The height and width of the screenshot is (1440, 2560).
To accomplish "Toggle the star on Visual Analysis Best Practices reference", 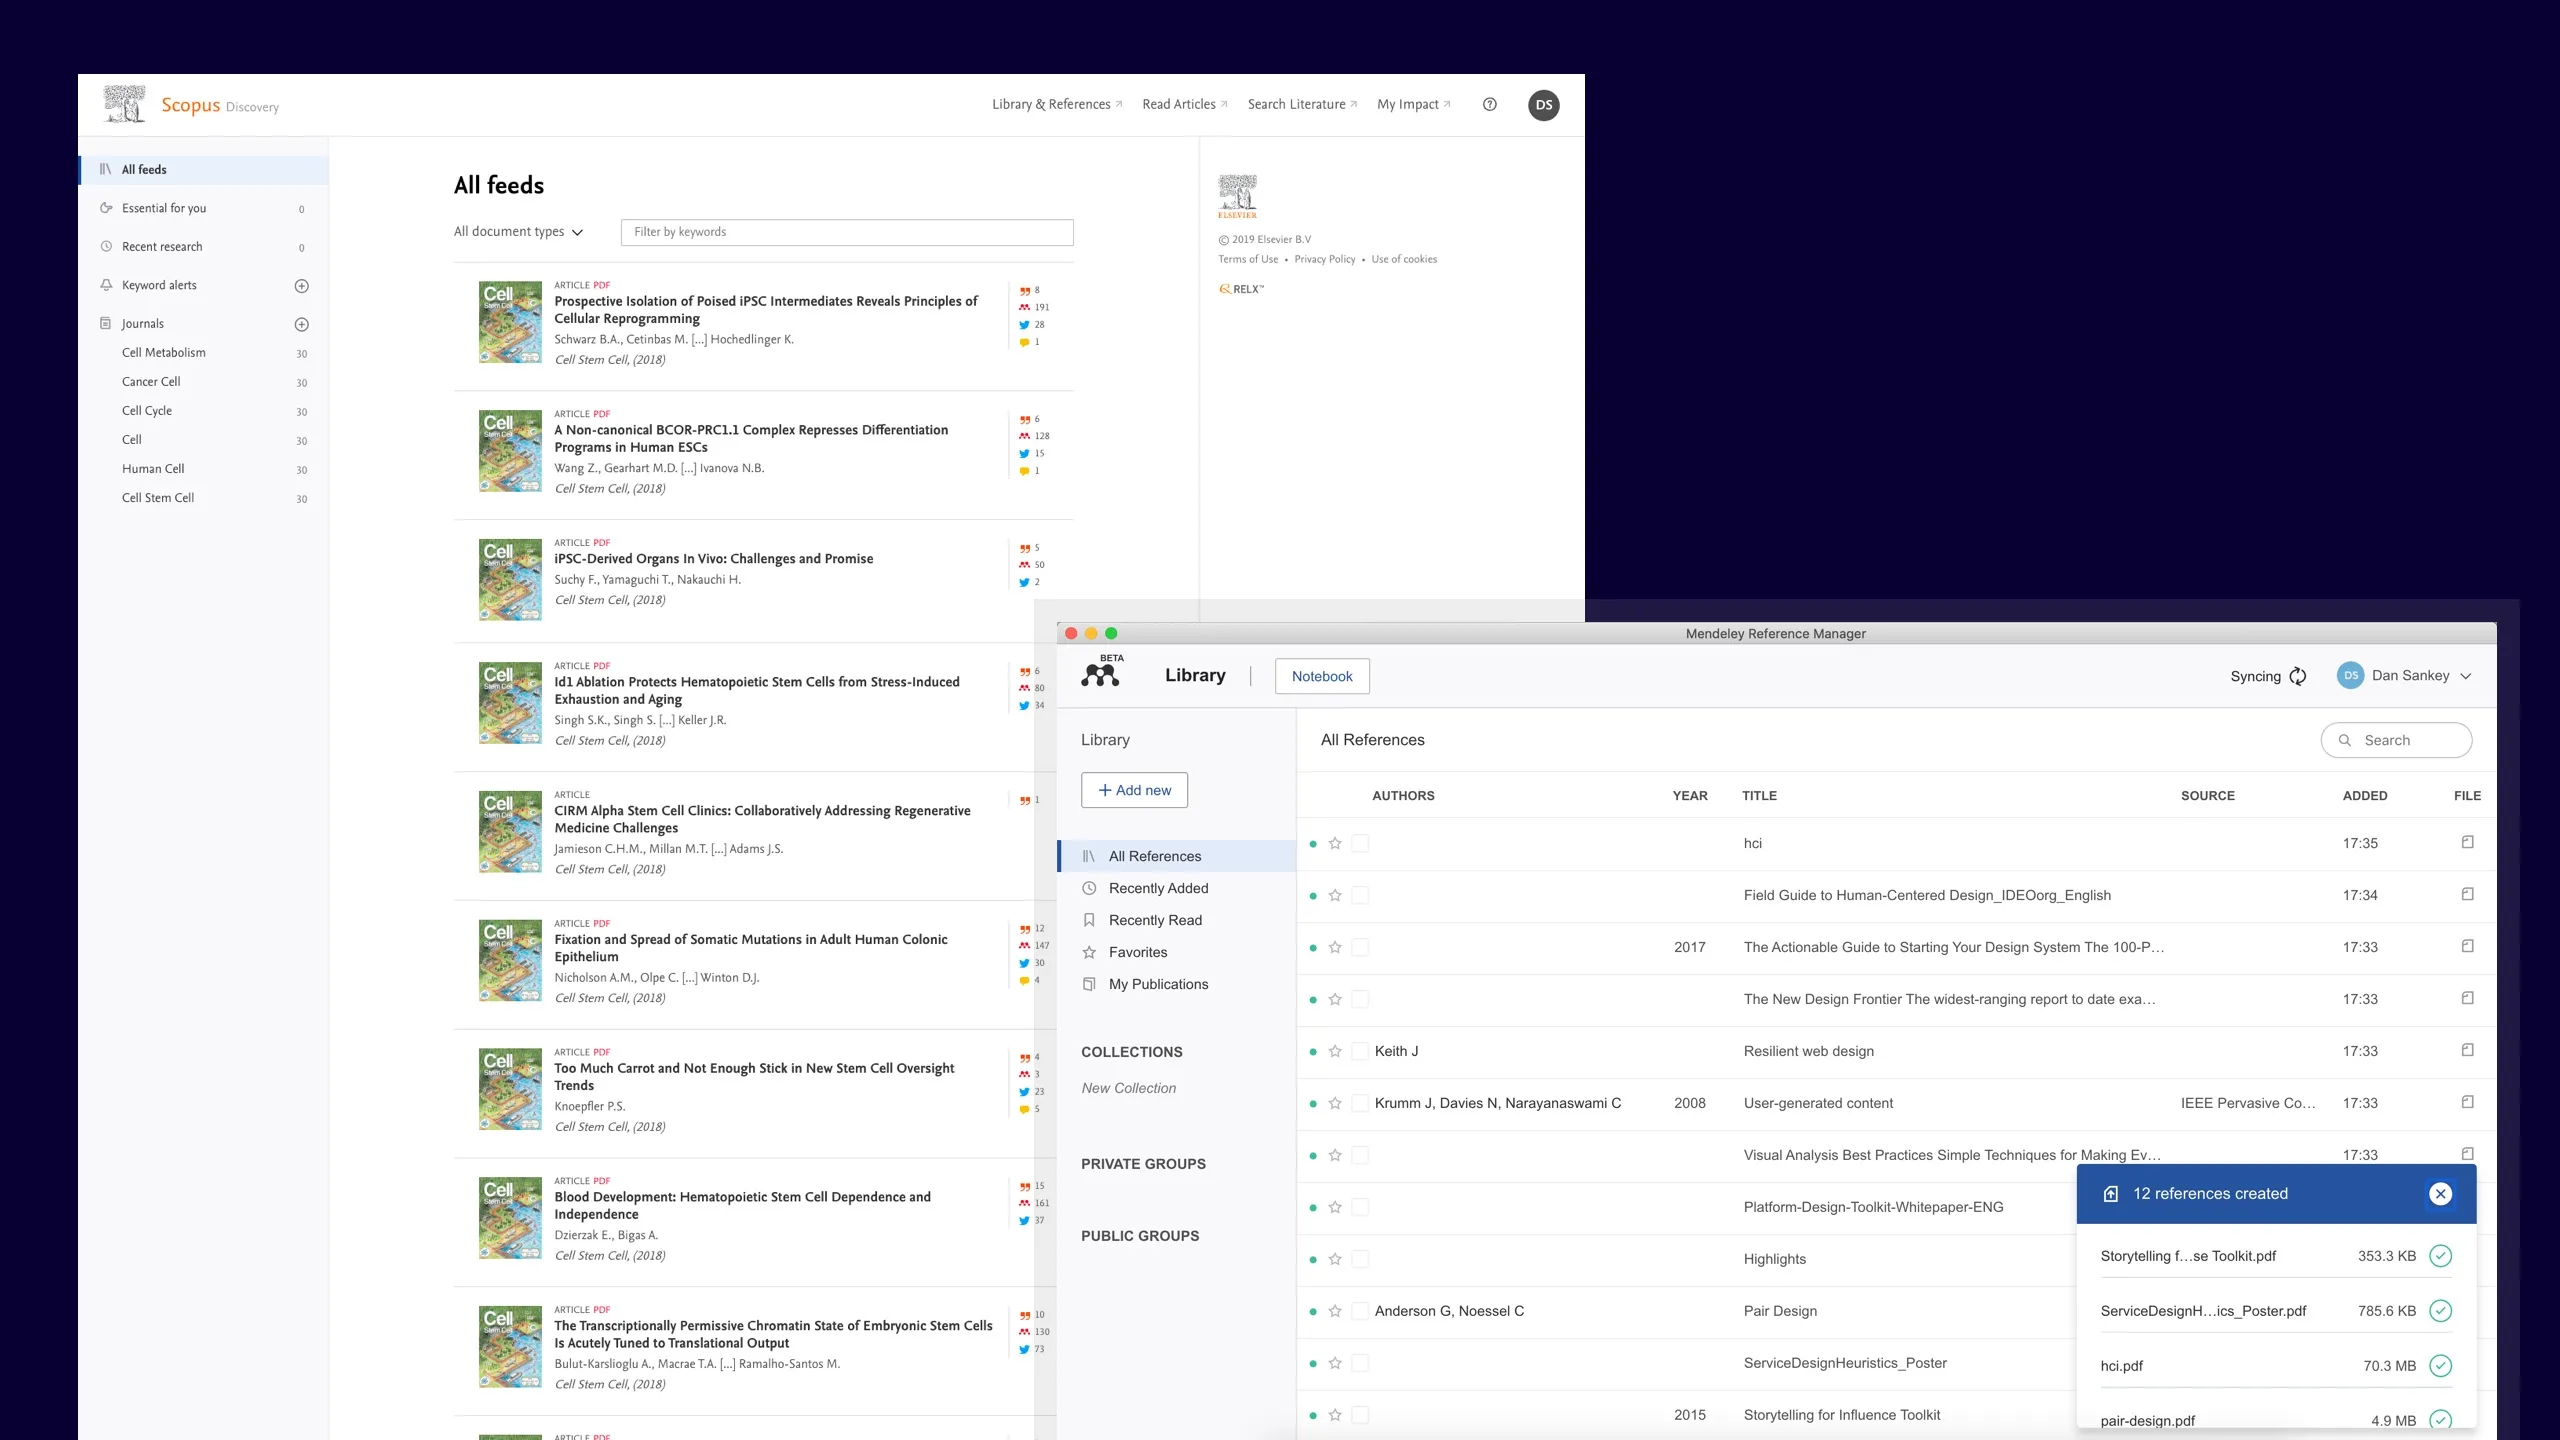I will [1336, 1155].
